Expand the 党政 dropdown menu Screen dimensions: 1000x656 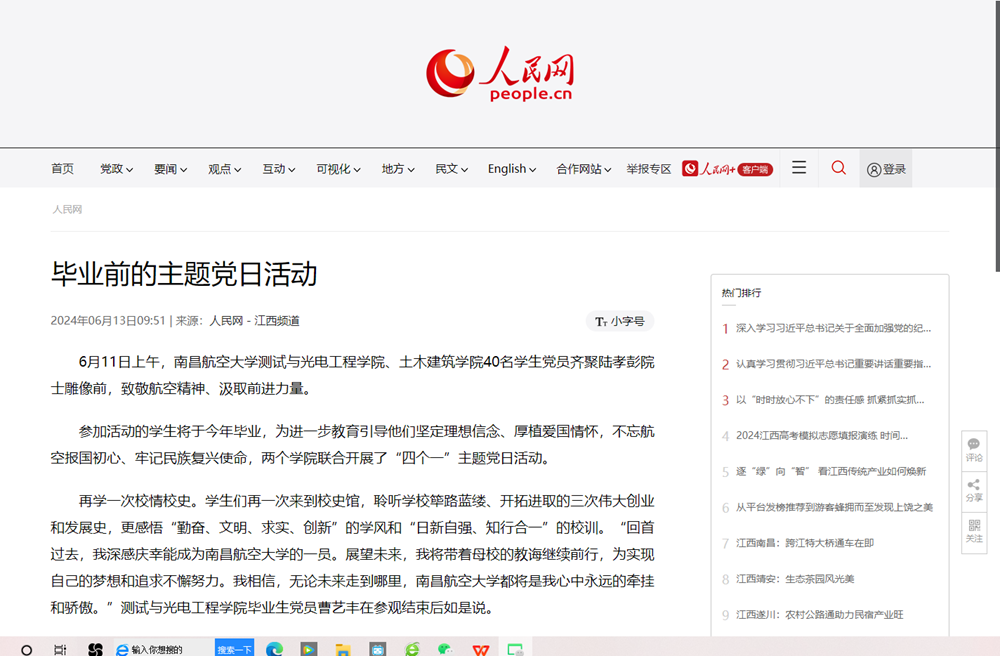(116, 169)
